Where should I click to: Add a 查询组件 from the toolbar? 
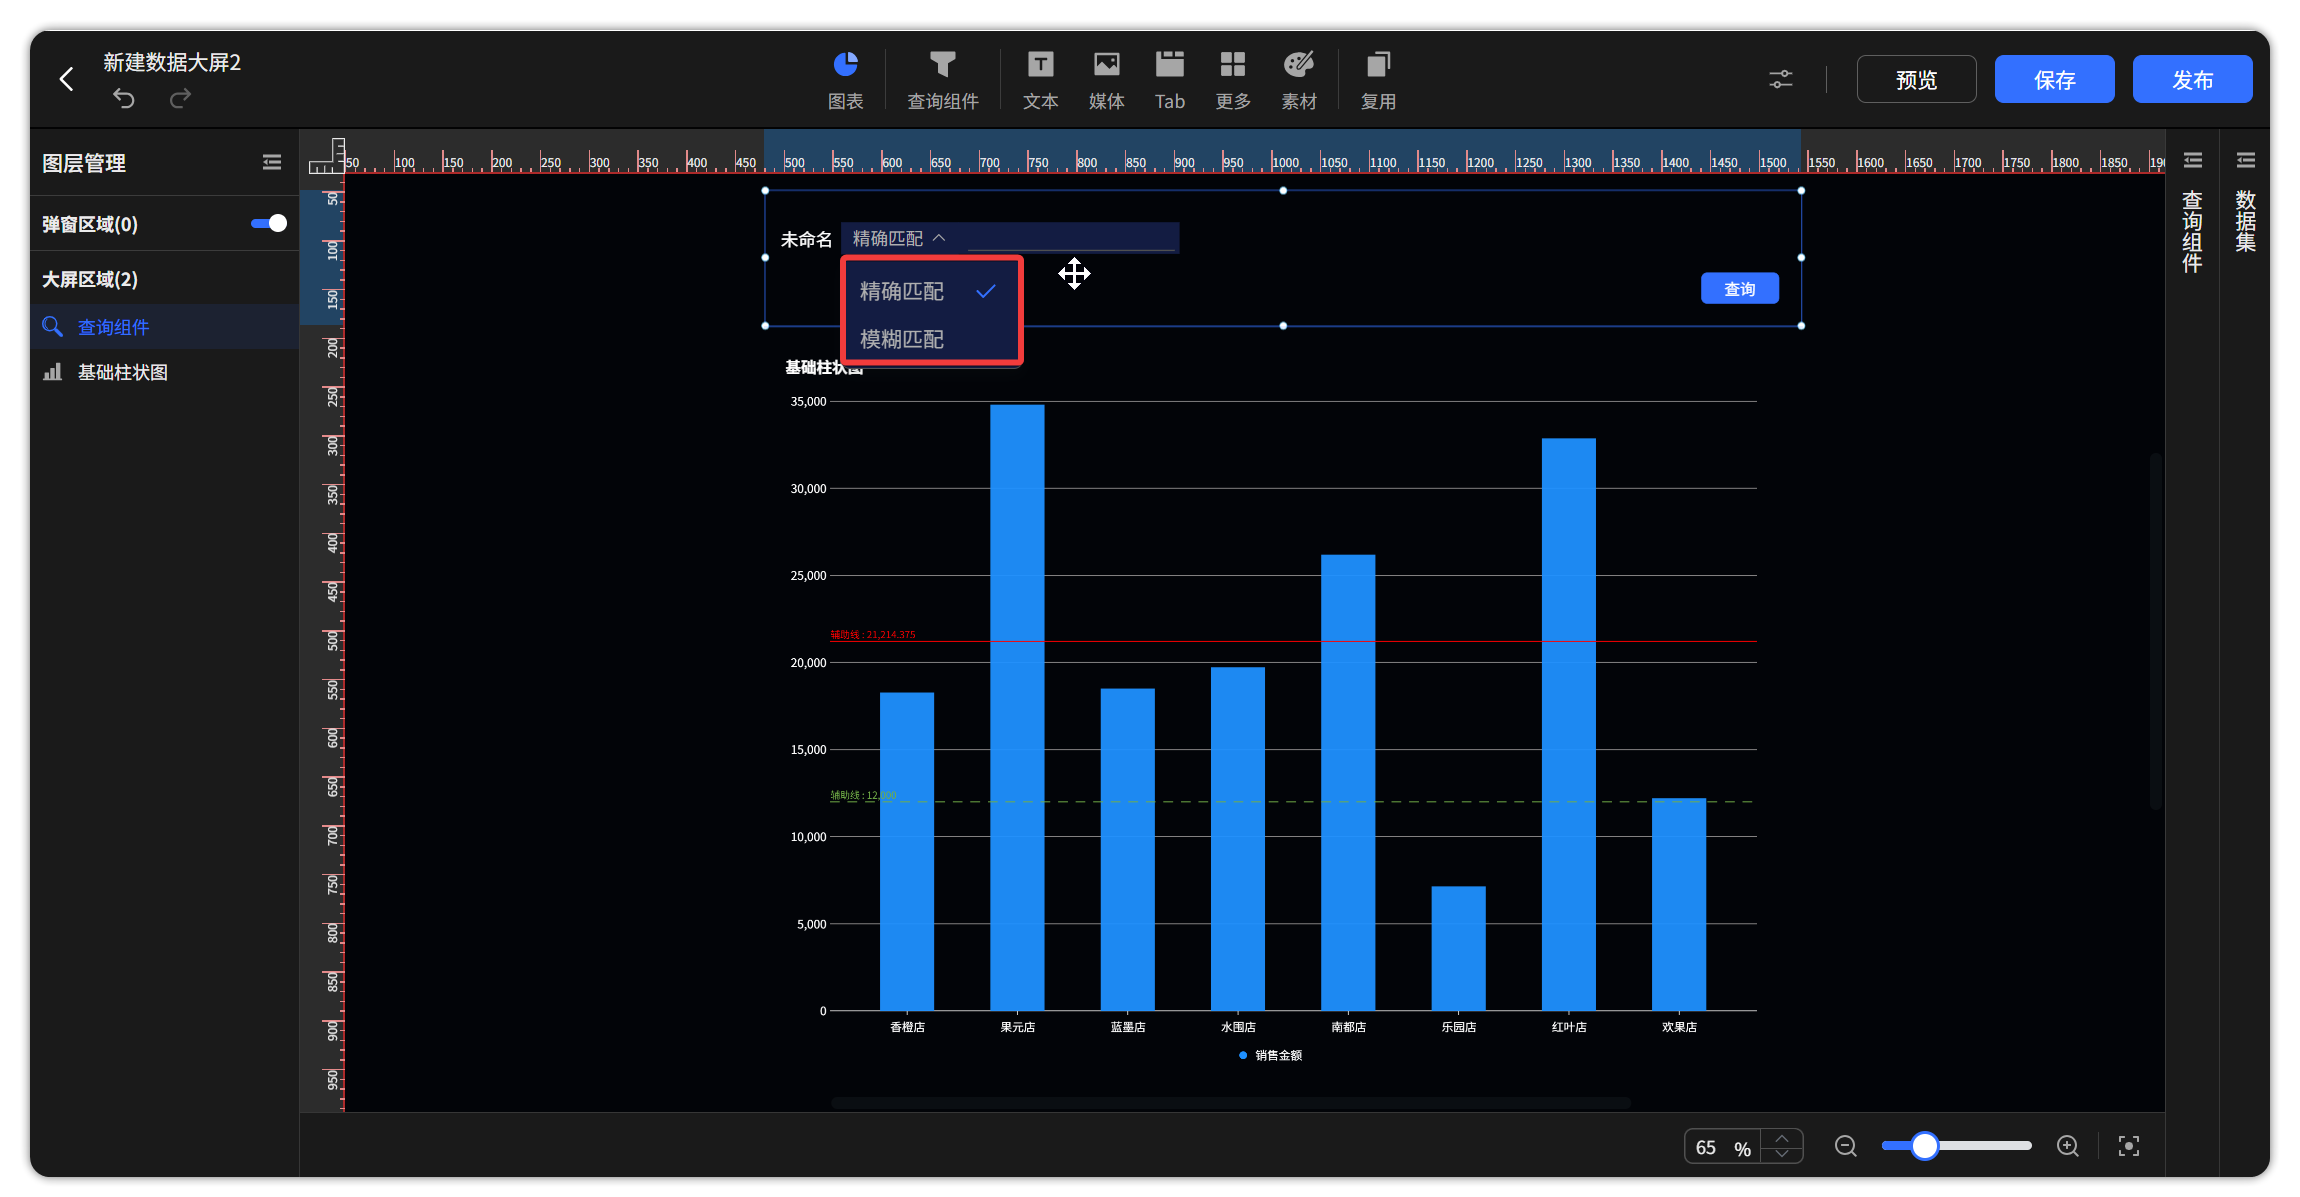(942, 81)
